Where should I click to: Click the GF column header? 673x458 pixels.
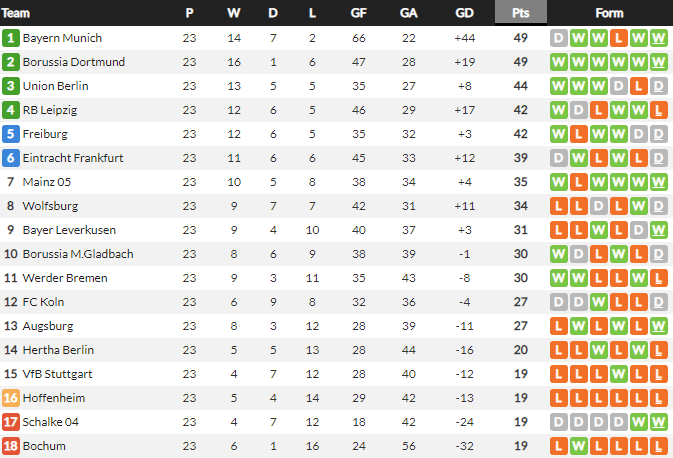[359, 13]
